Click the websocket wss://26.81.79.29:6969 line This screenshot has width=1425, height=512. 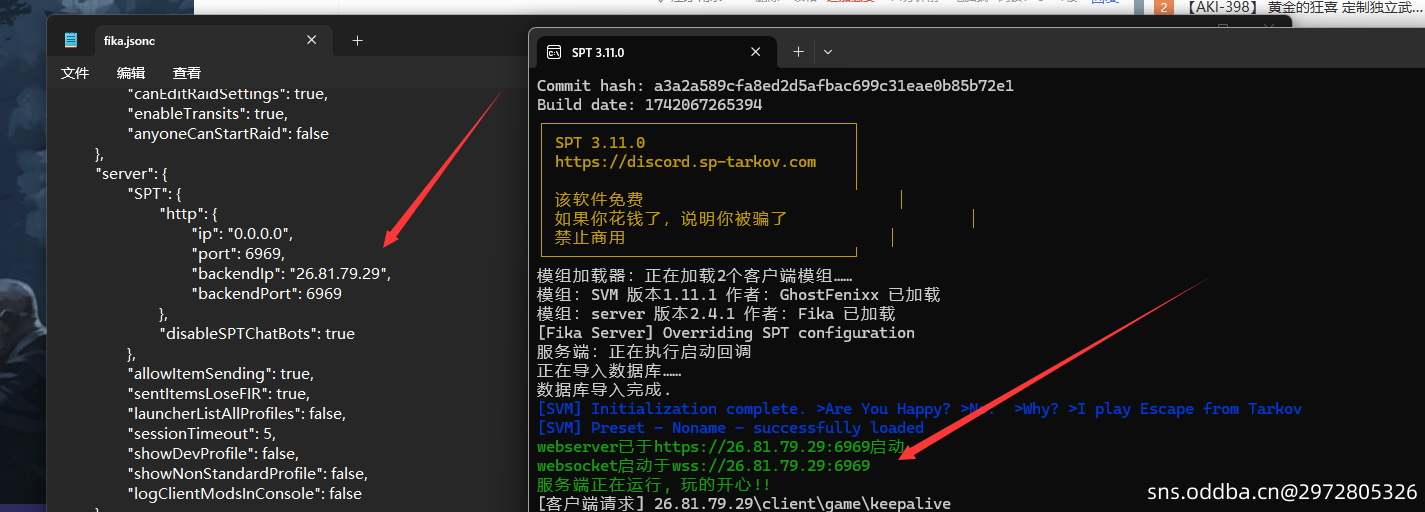point(704,466)
